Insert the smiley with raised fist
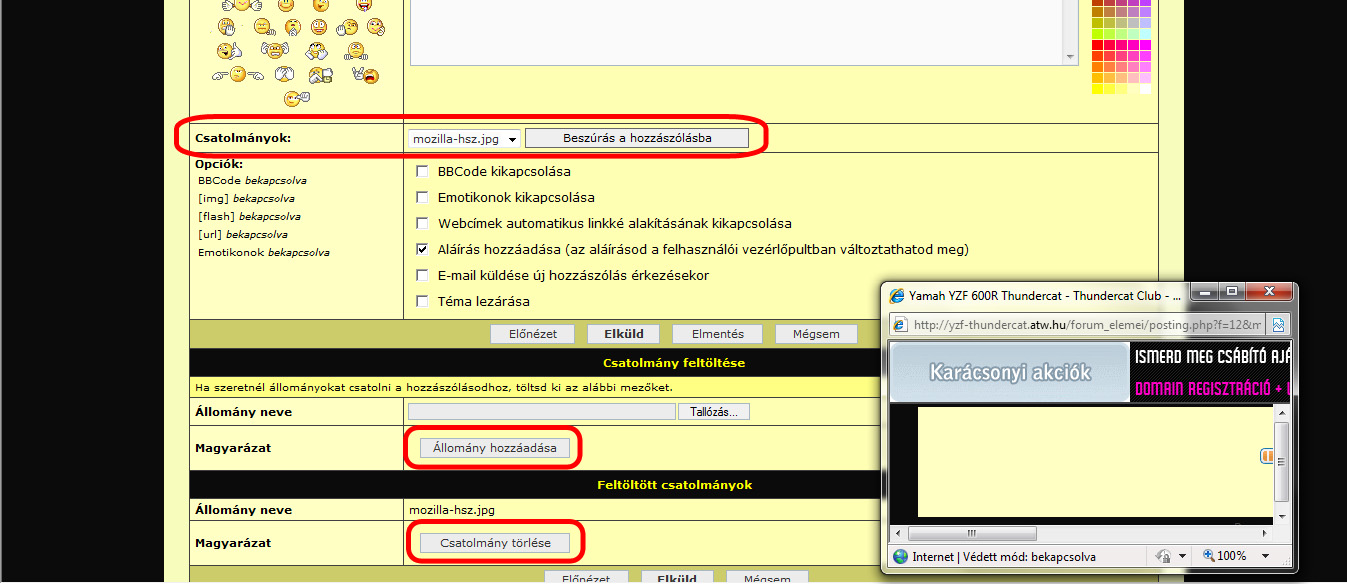 (x=296, y=99)
